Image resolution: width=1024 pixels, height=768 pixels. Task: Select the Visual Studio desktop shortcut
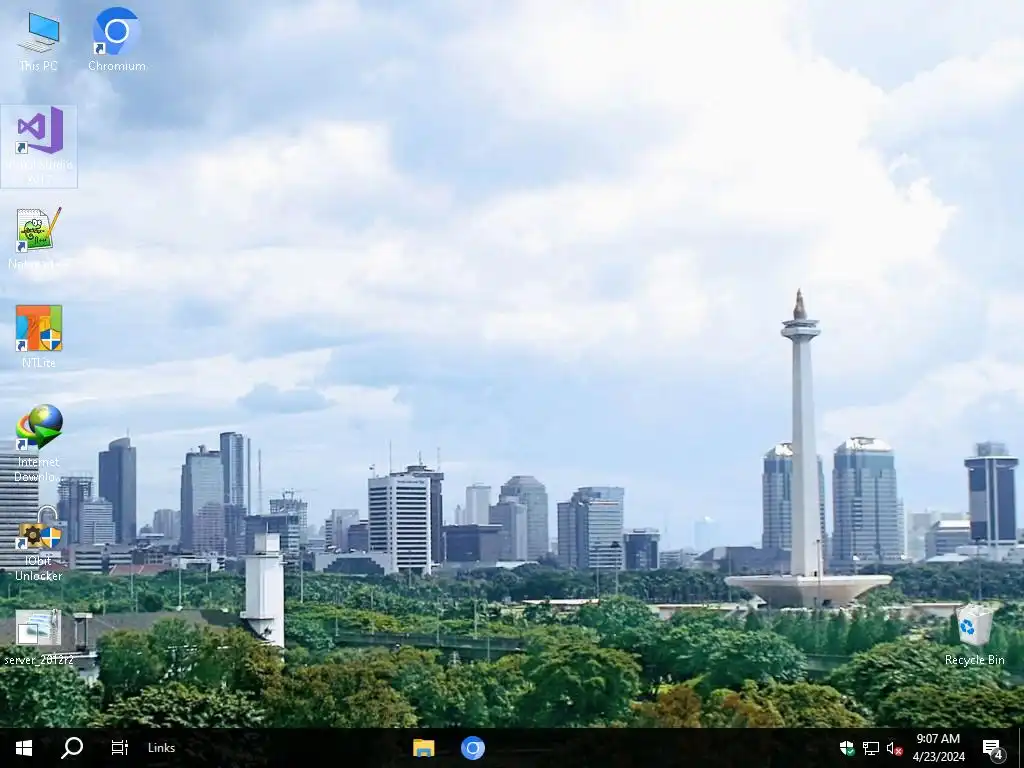click(x=39, y=146)
